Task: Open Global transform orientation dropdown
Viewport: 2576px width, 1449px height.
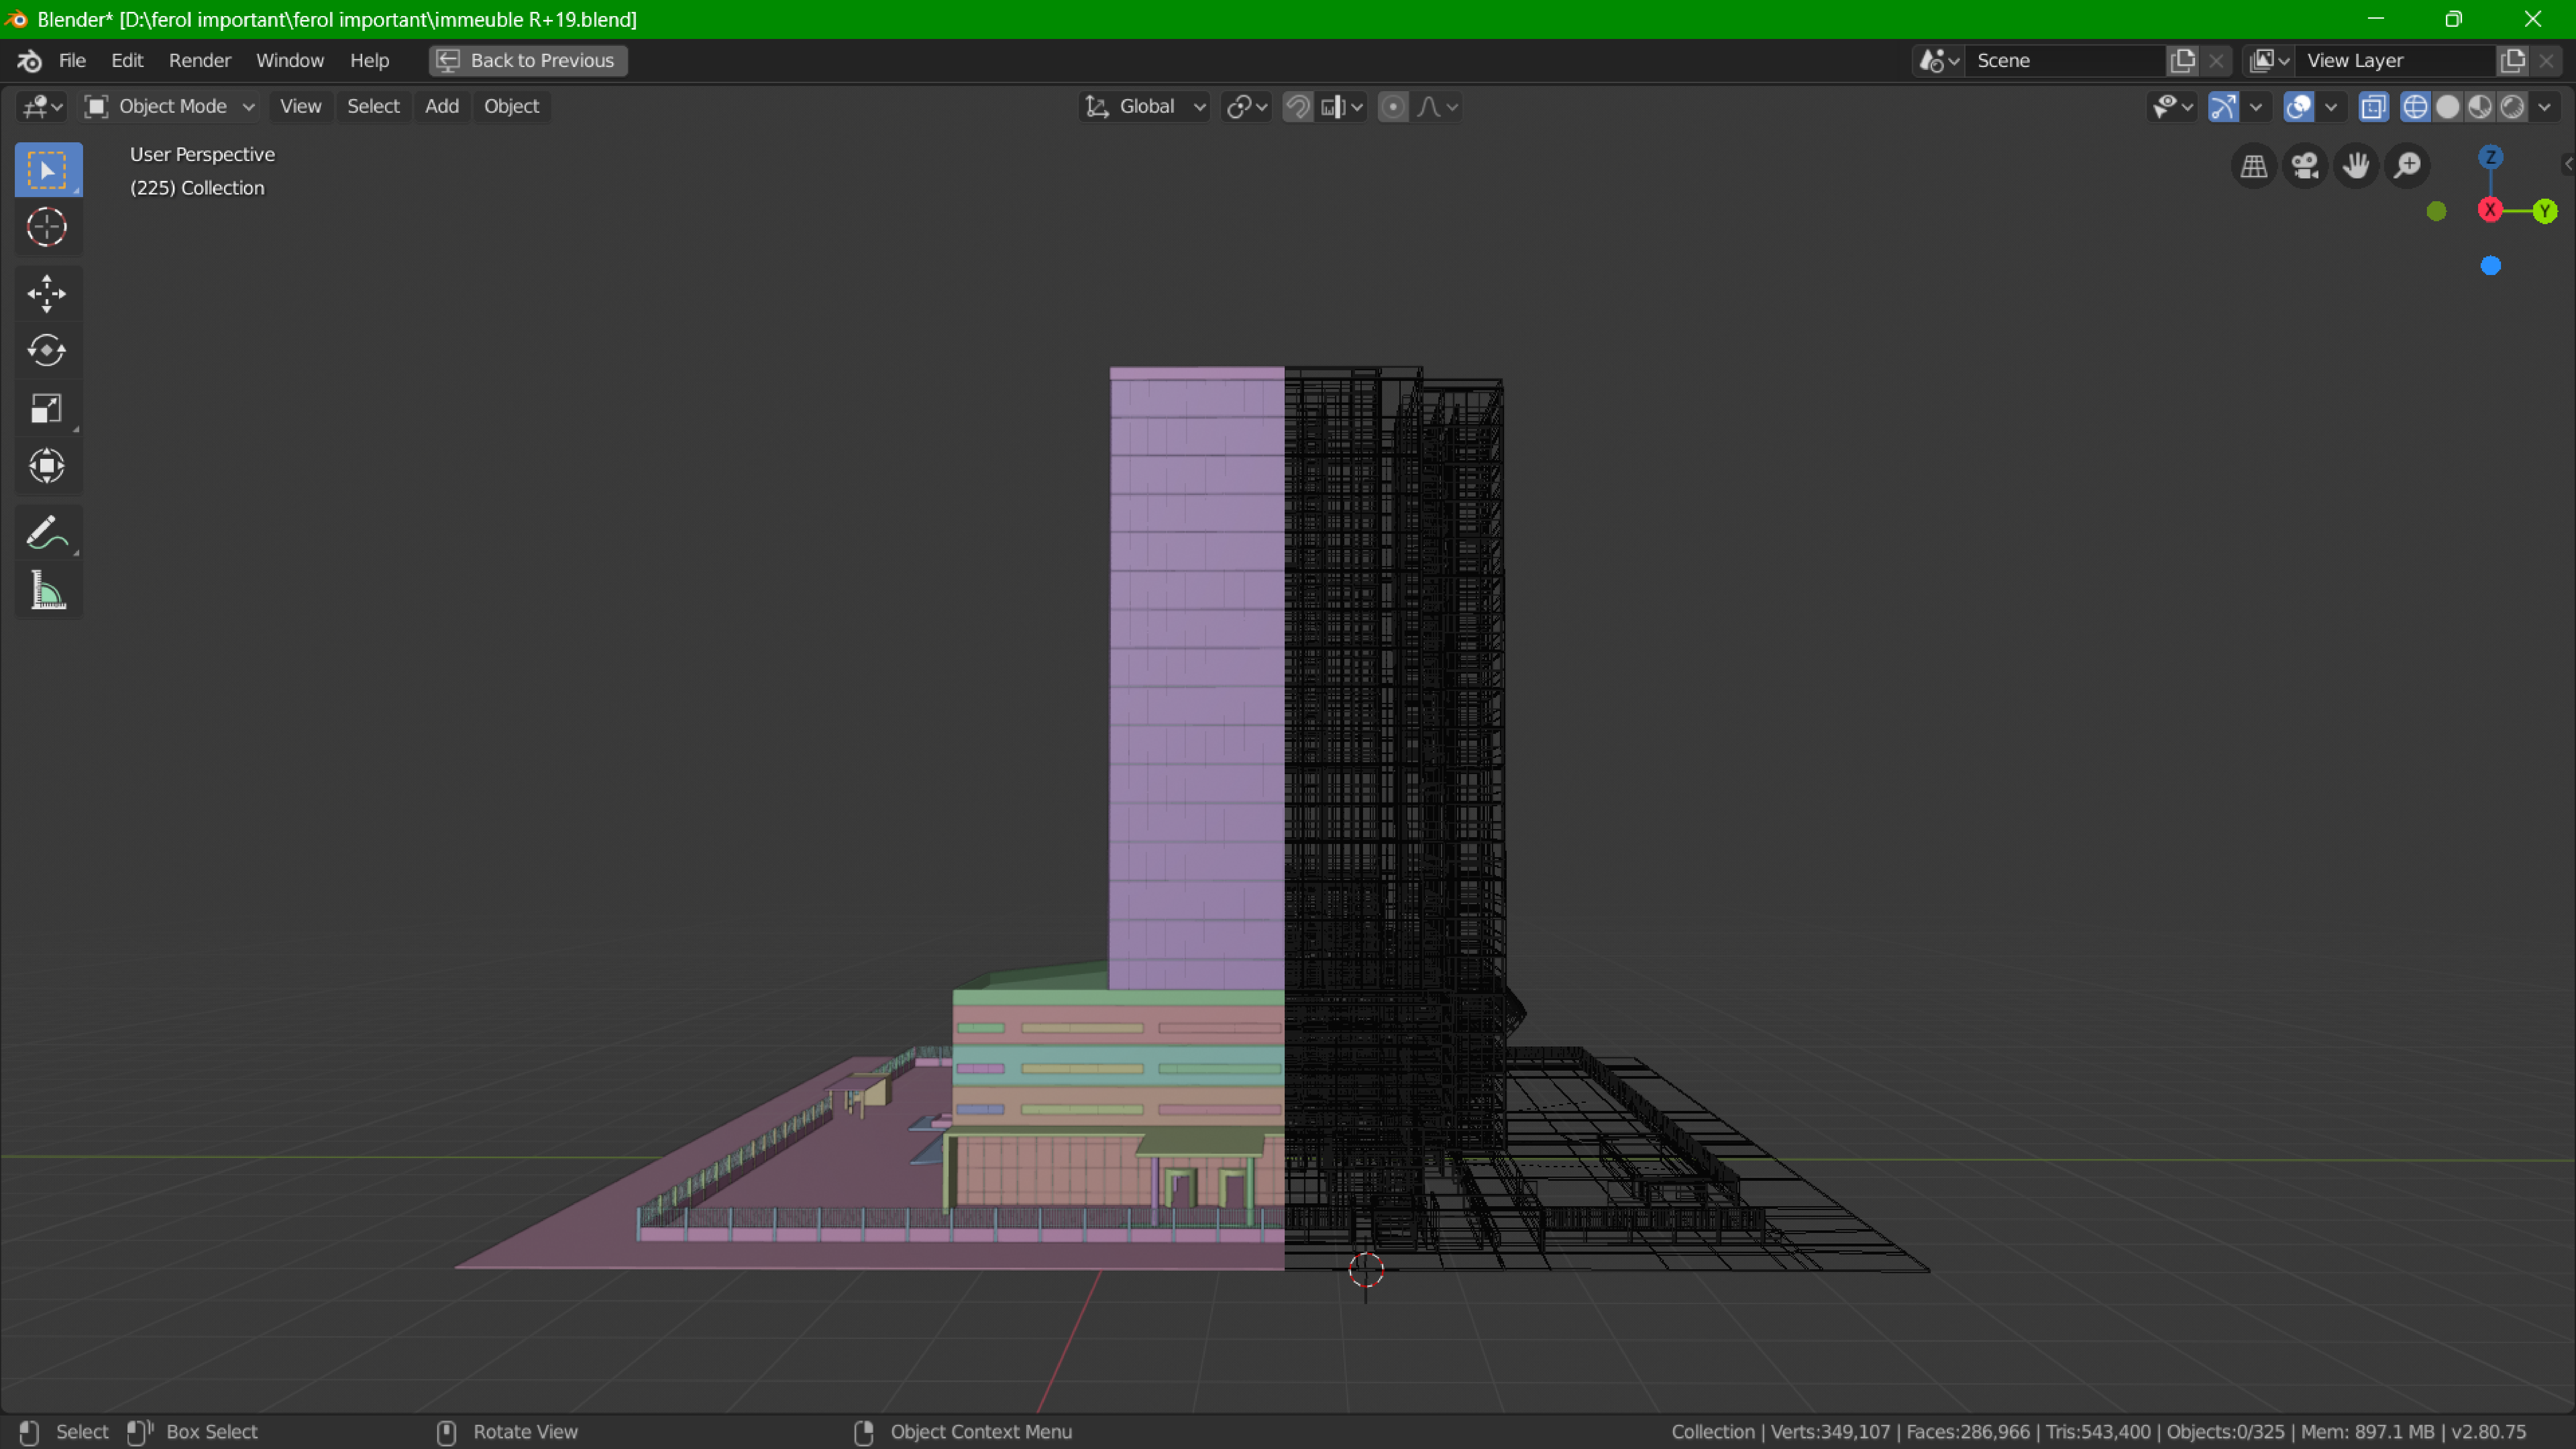Action: (x=1145, y=107)
